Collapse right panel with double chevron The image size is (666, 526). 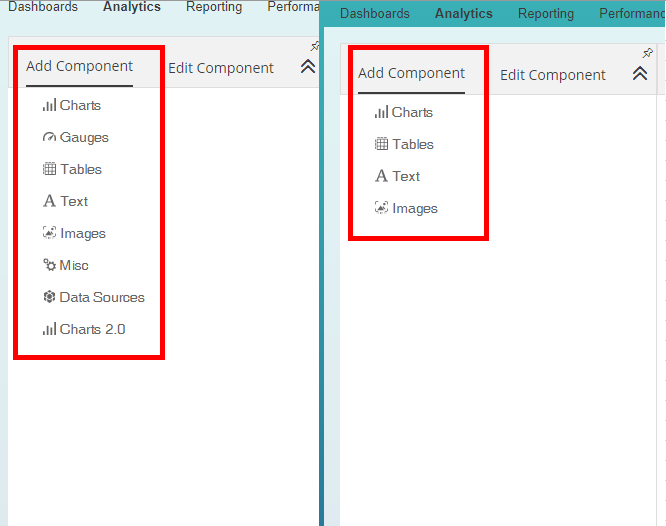[640, 73]
